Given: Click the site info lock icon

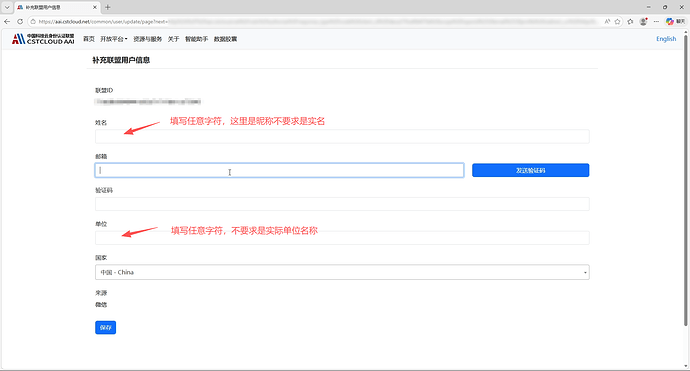Looking at the screenshot, I should (33, 21).
